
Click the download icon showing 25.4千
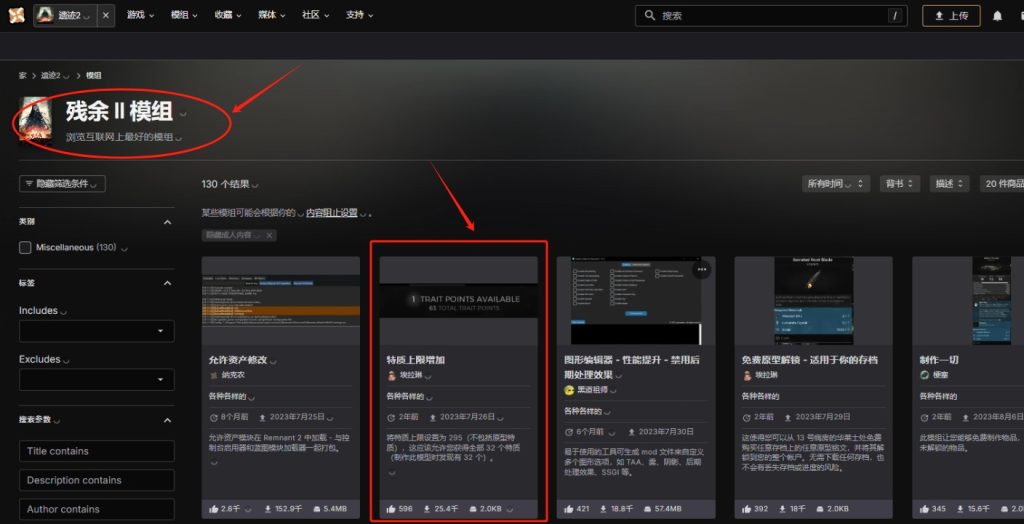pos(426,508)
